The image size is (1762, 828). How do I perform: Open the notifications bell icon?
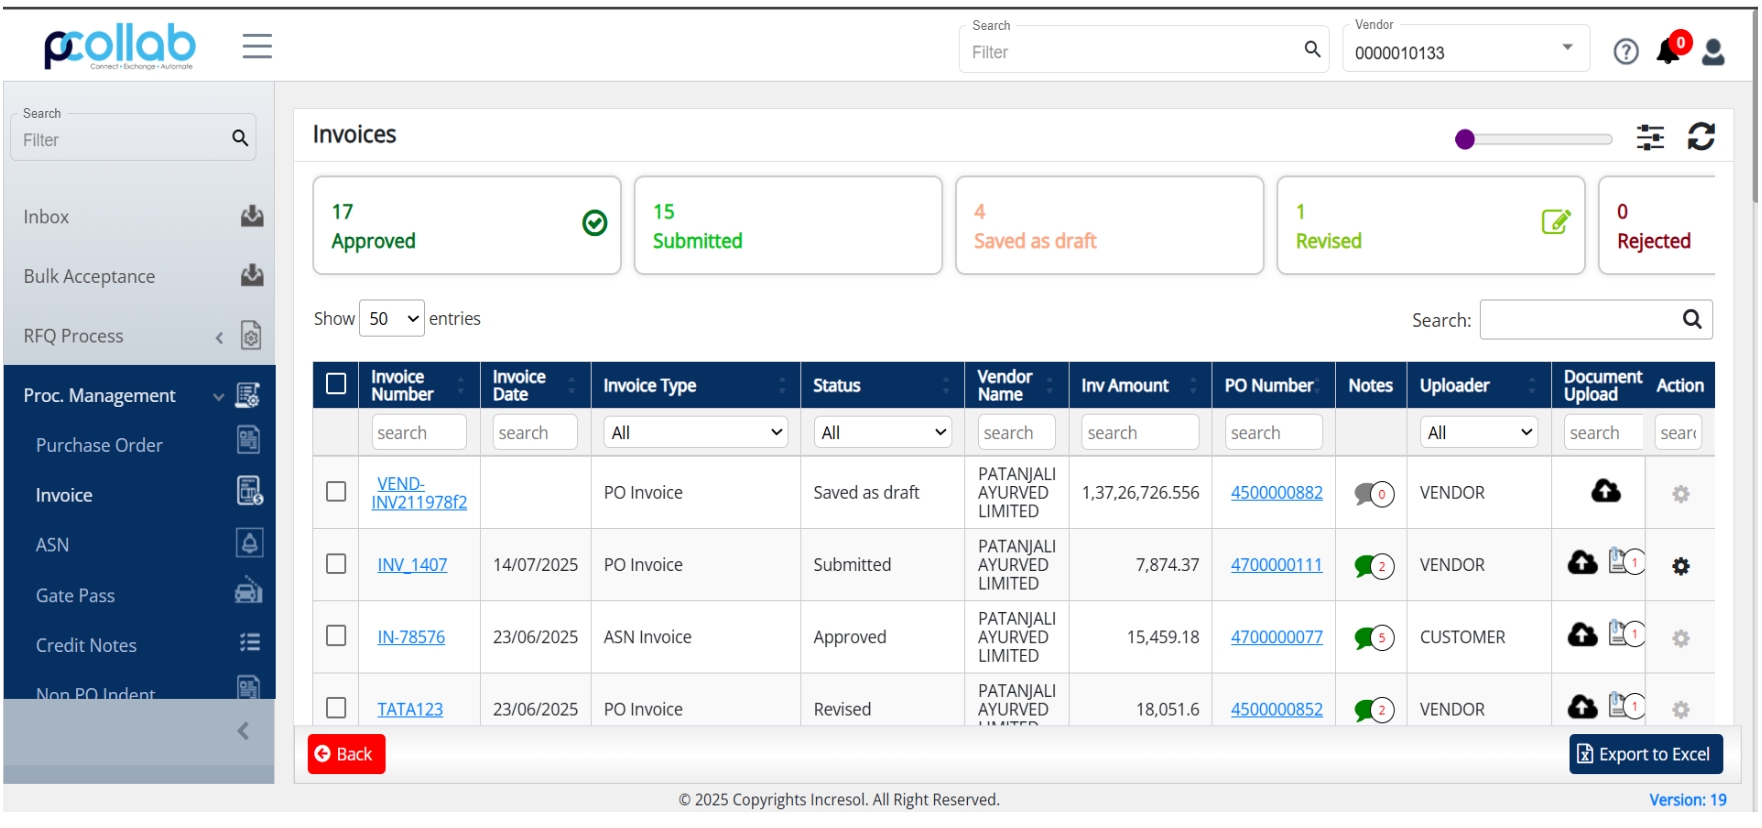tap(1668, 50)
